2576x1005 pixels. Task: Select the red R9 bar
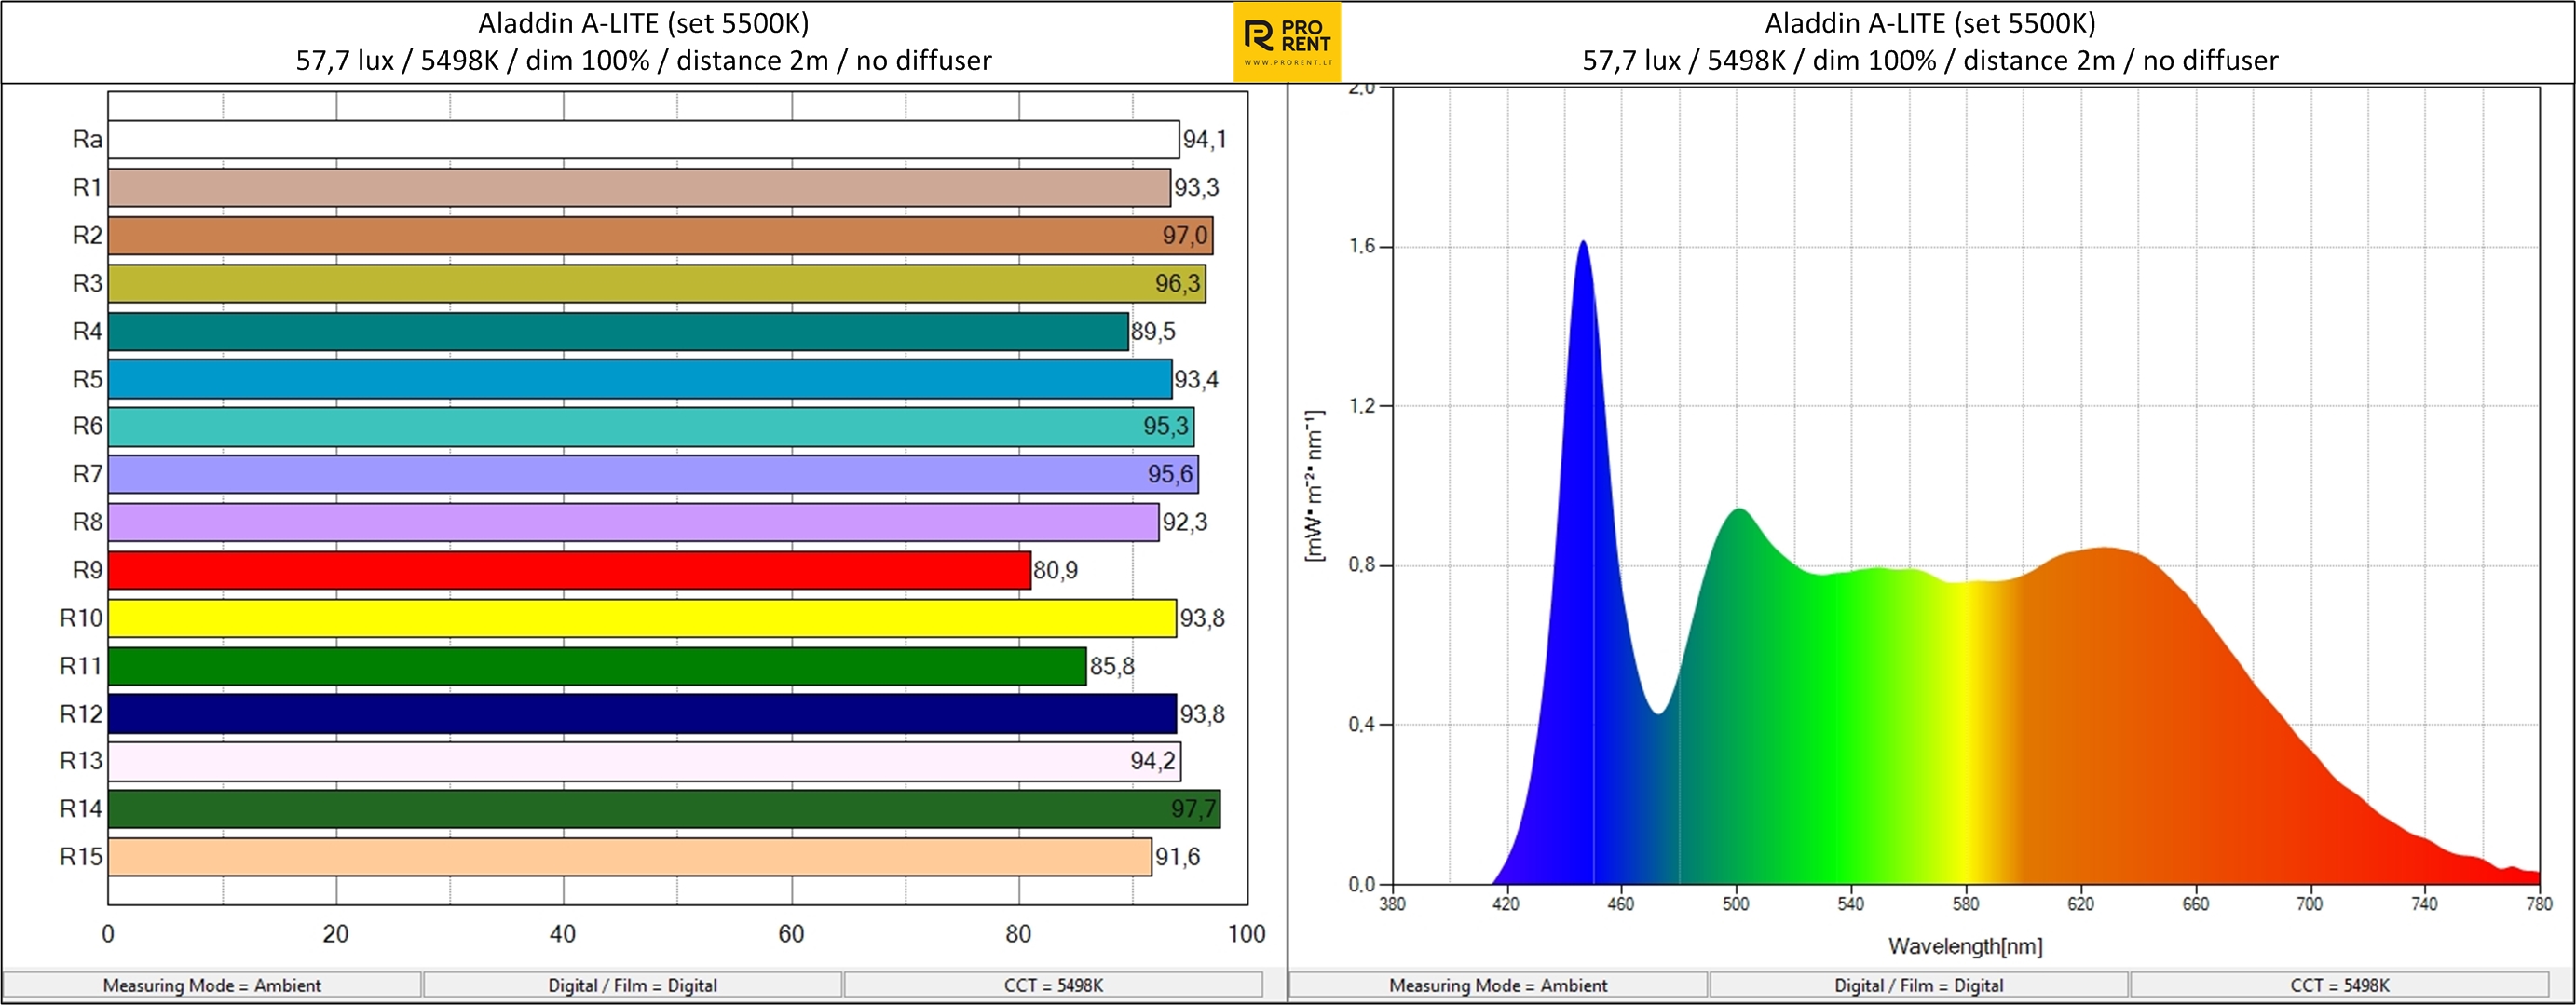(x=569, y=570)
